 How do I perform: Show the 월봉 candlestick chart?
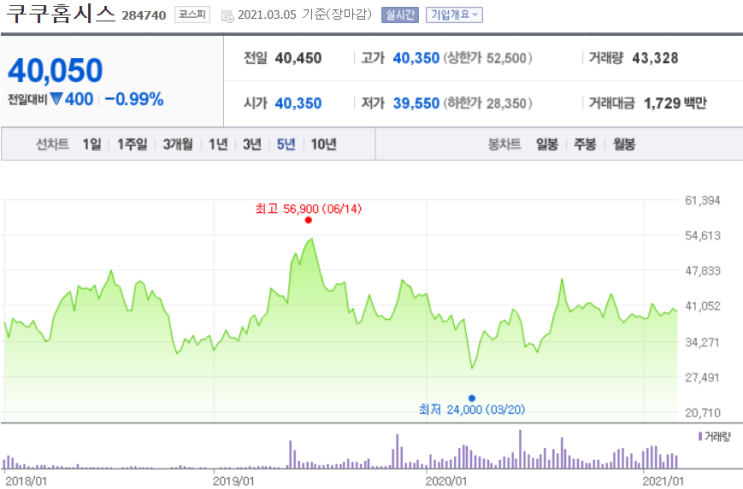(x=624, y=144)
